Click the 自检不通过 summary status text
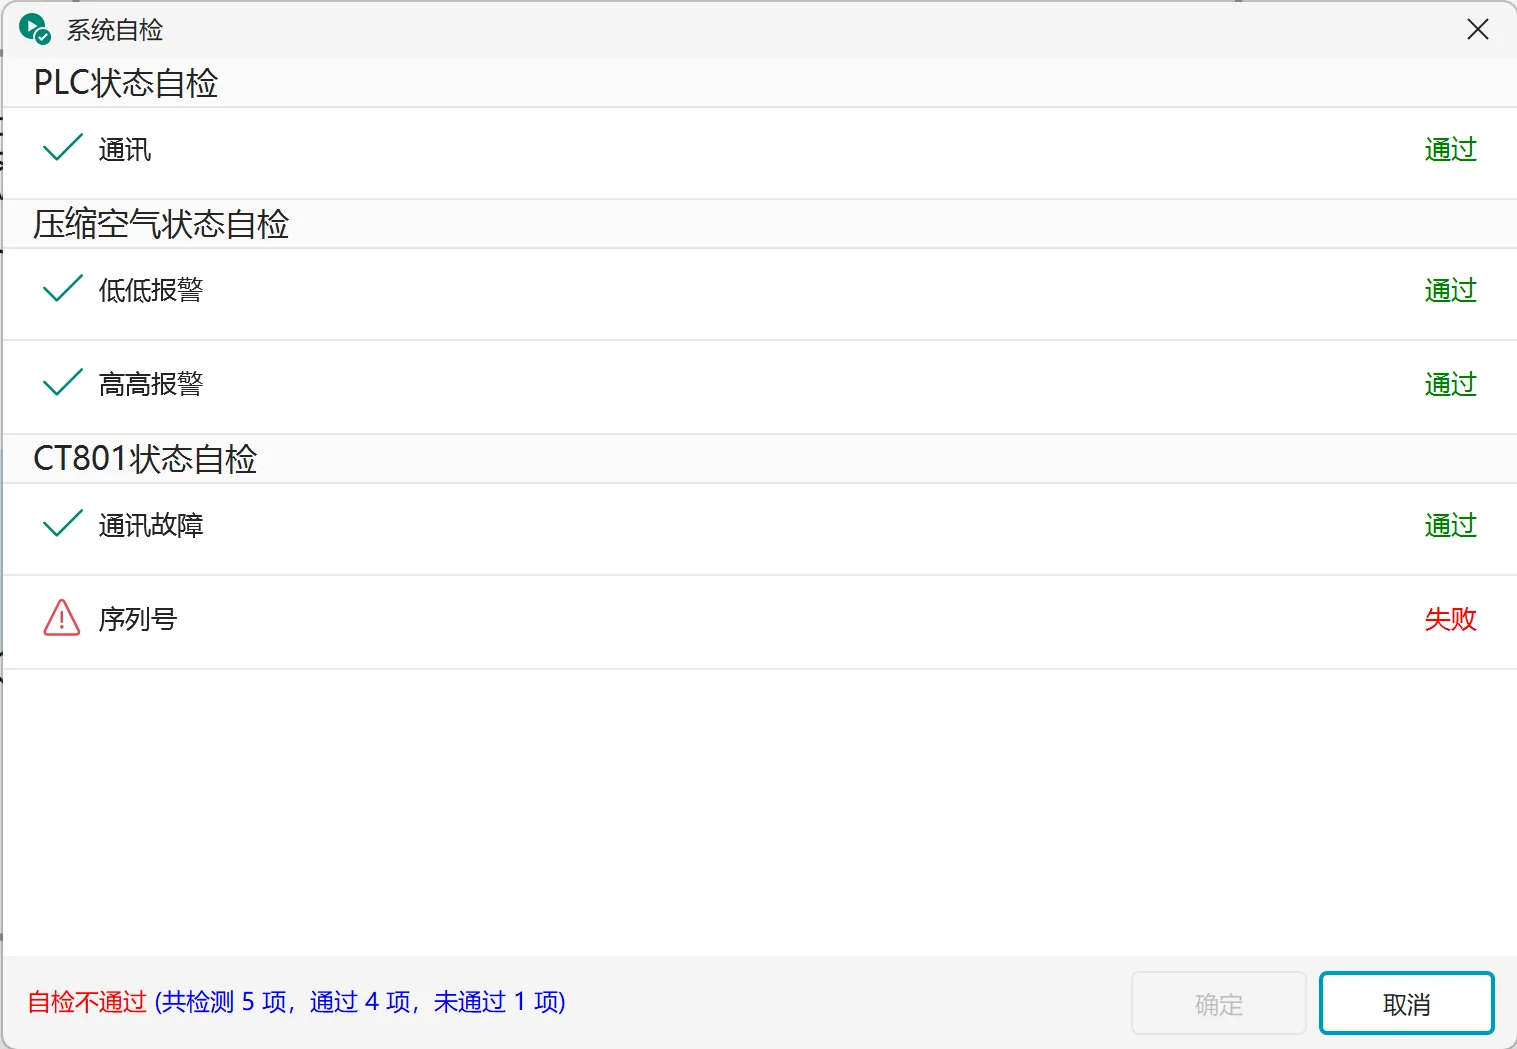The image size is (1517, 1049). (87, 1002)
